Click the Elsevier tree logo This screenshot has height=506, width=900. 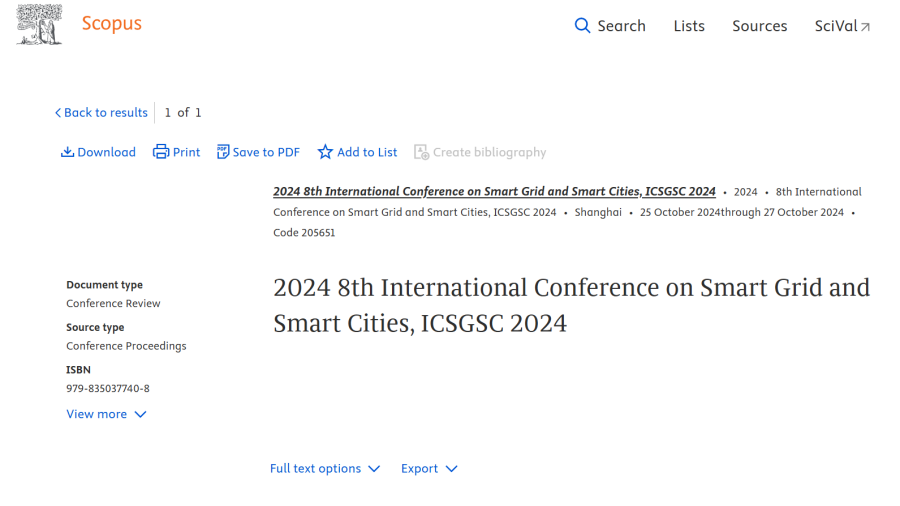pyautogui.click(x=39, y=25)
